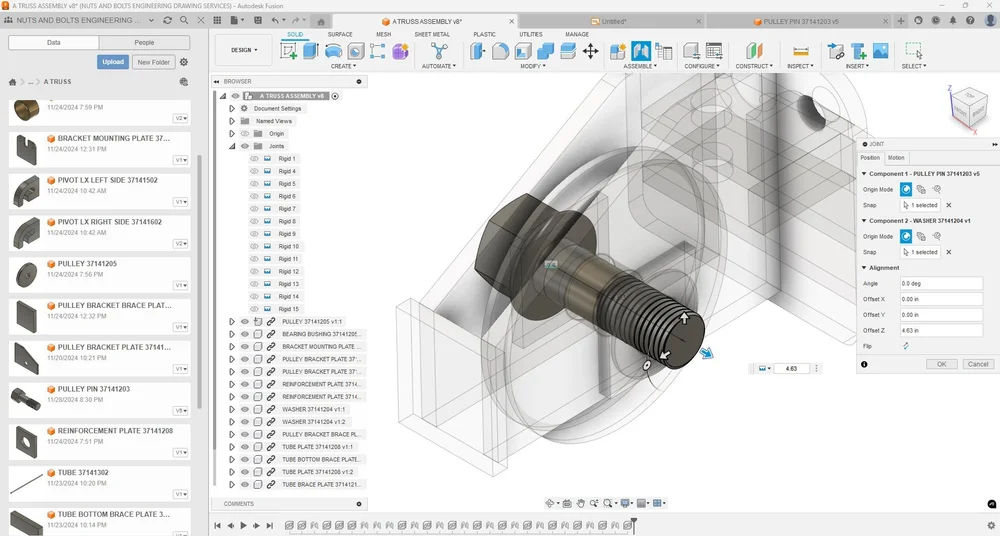Screen dimensions: 1000x536
Task: Select the Combine tool
Action: [x=545, y=51]
